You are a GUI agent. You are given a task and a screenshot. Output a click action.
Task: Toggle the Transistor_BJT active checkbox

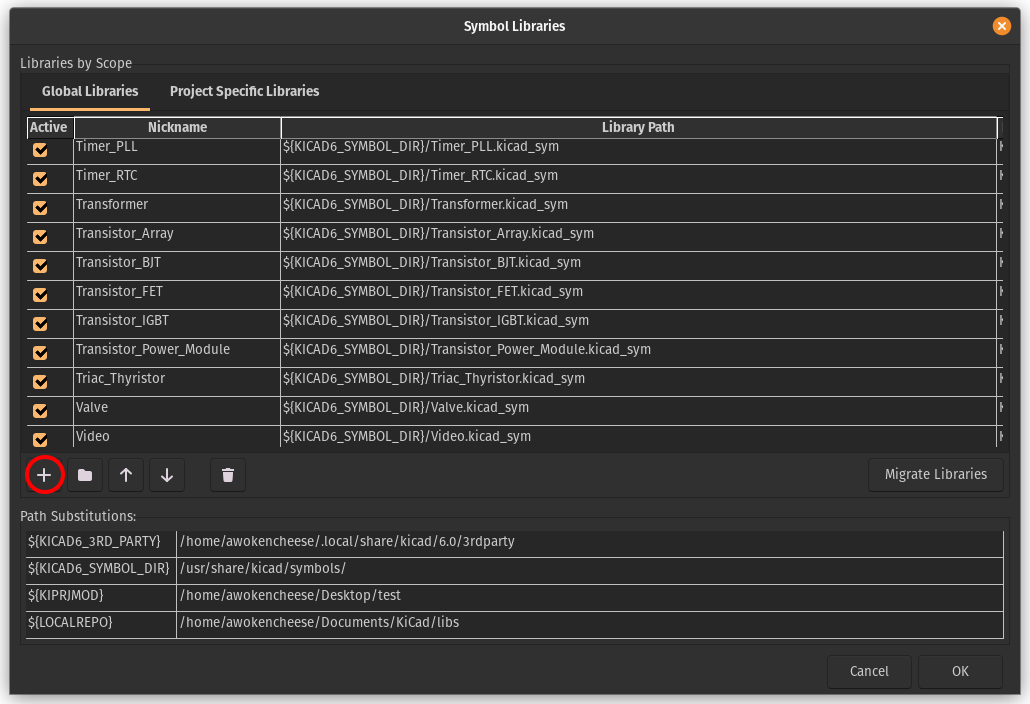pos(40,265)
